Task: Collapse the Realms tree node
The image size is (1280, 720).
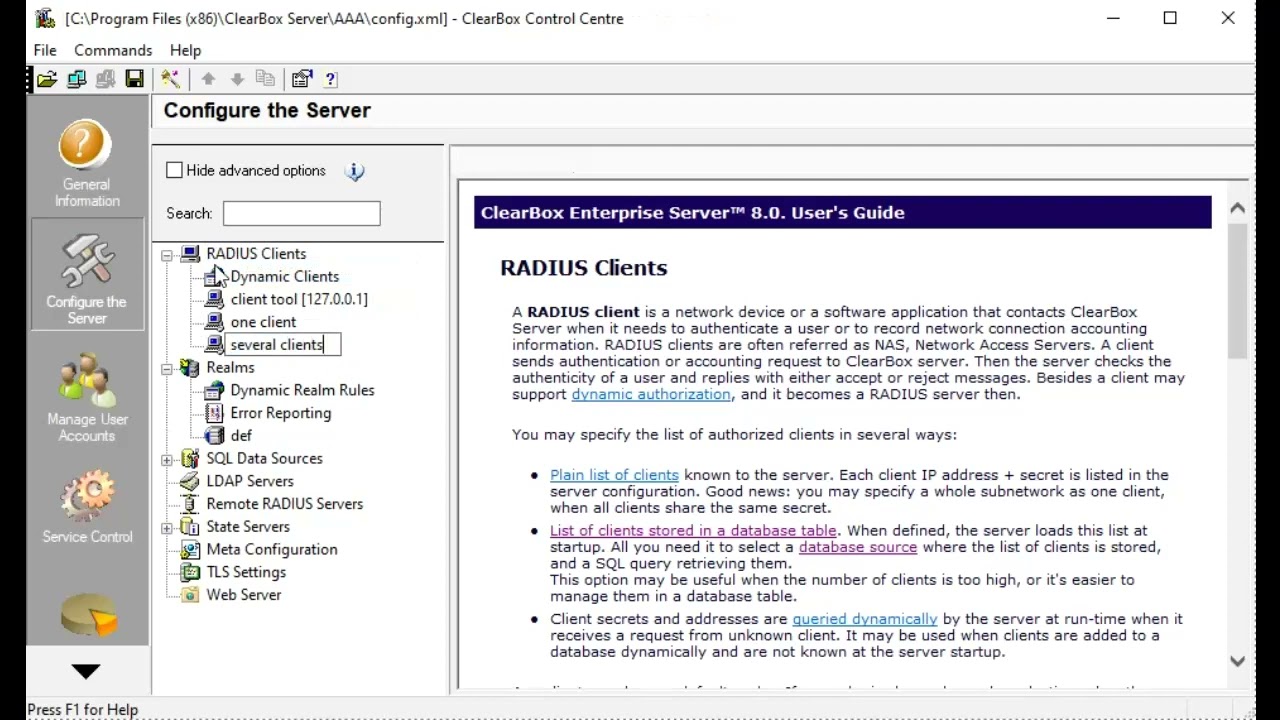Action: click(x=167, y=369)
